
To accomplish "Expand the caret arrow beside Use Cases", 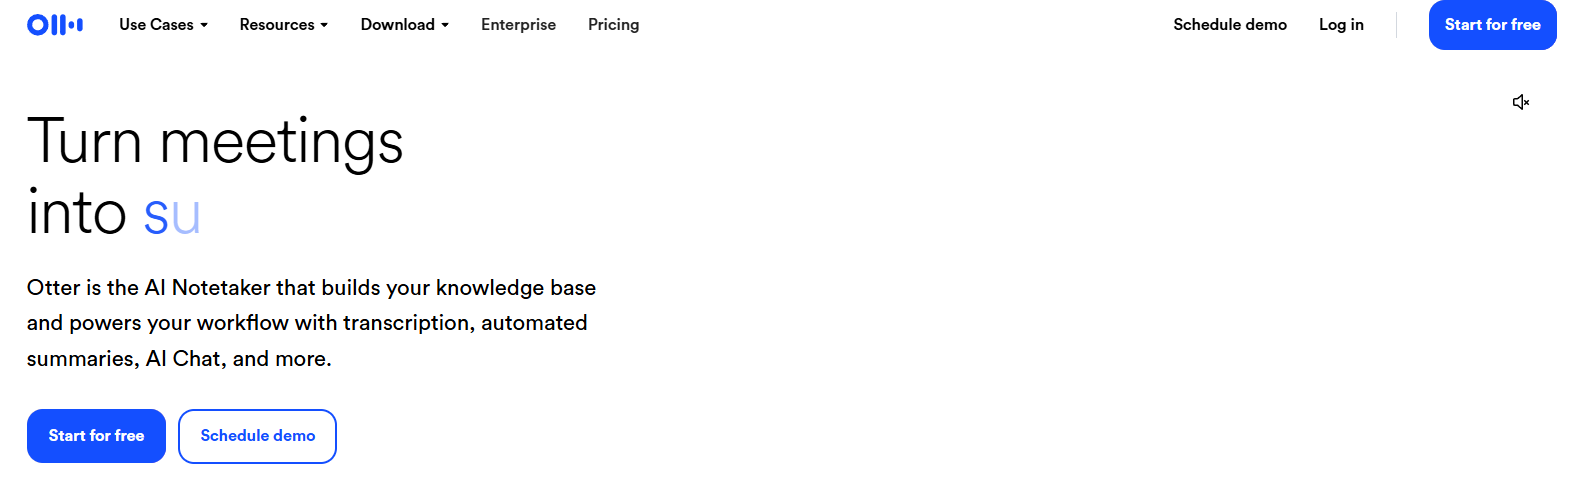I will tap(204, 25).
